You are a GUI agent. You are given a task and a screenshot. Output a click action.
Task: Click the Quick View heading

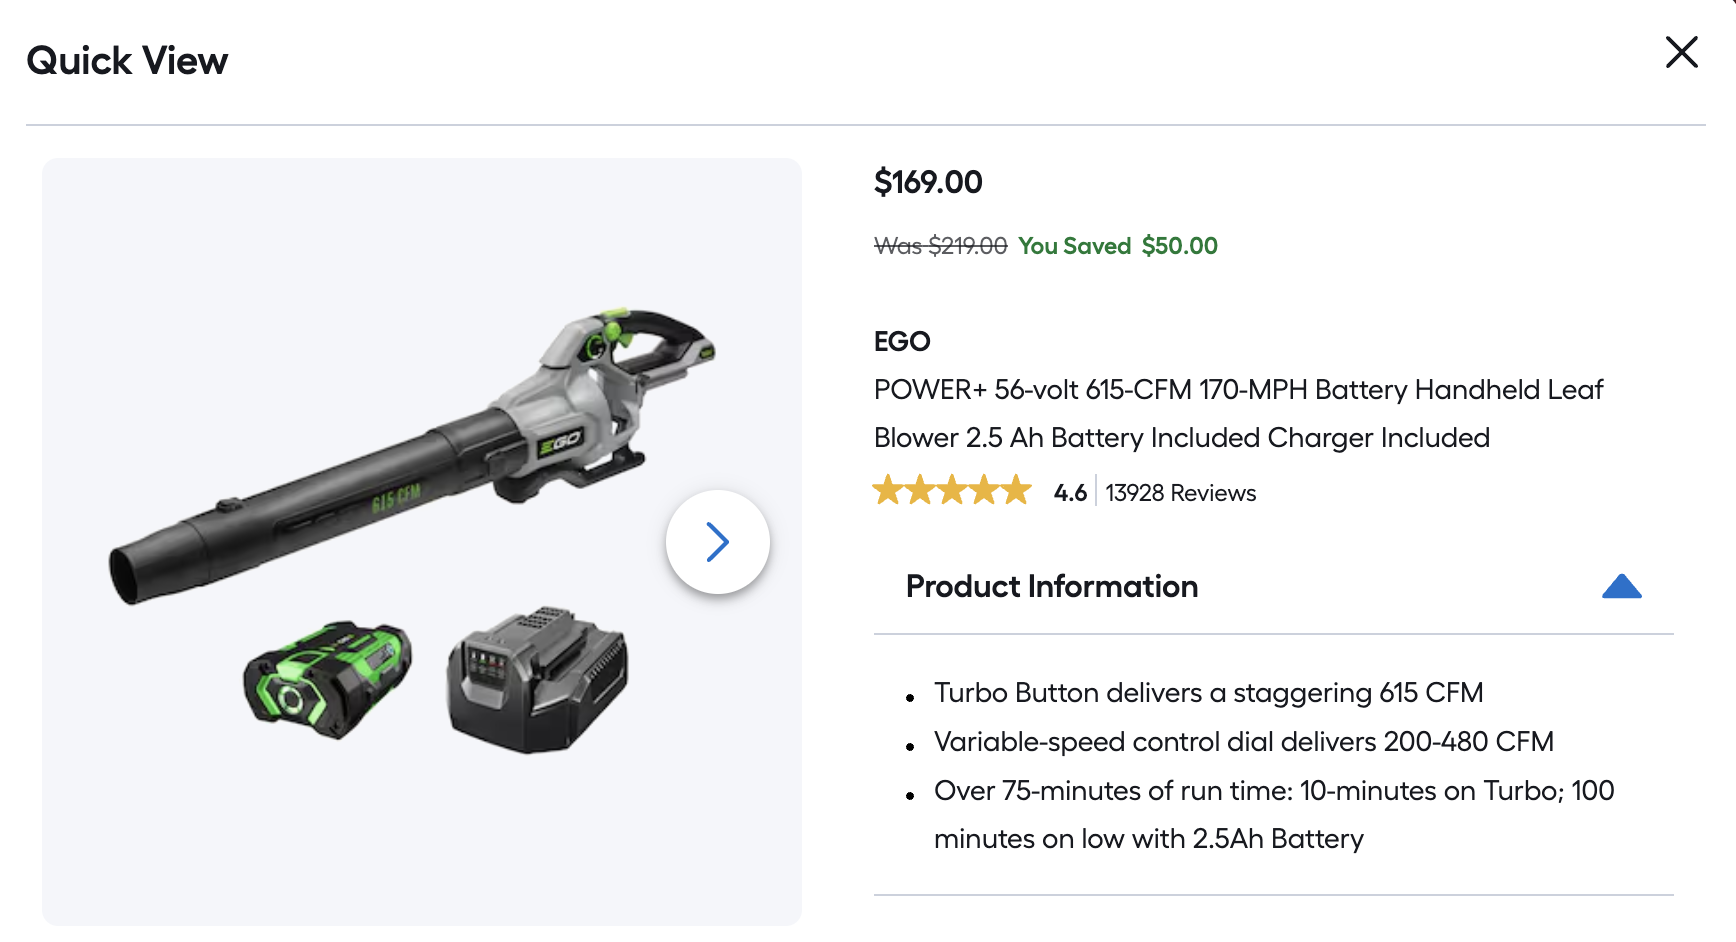[127, 61]
